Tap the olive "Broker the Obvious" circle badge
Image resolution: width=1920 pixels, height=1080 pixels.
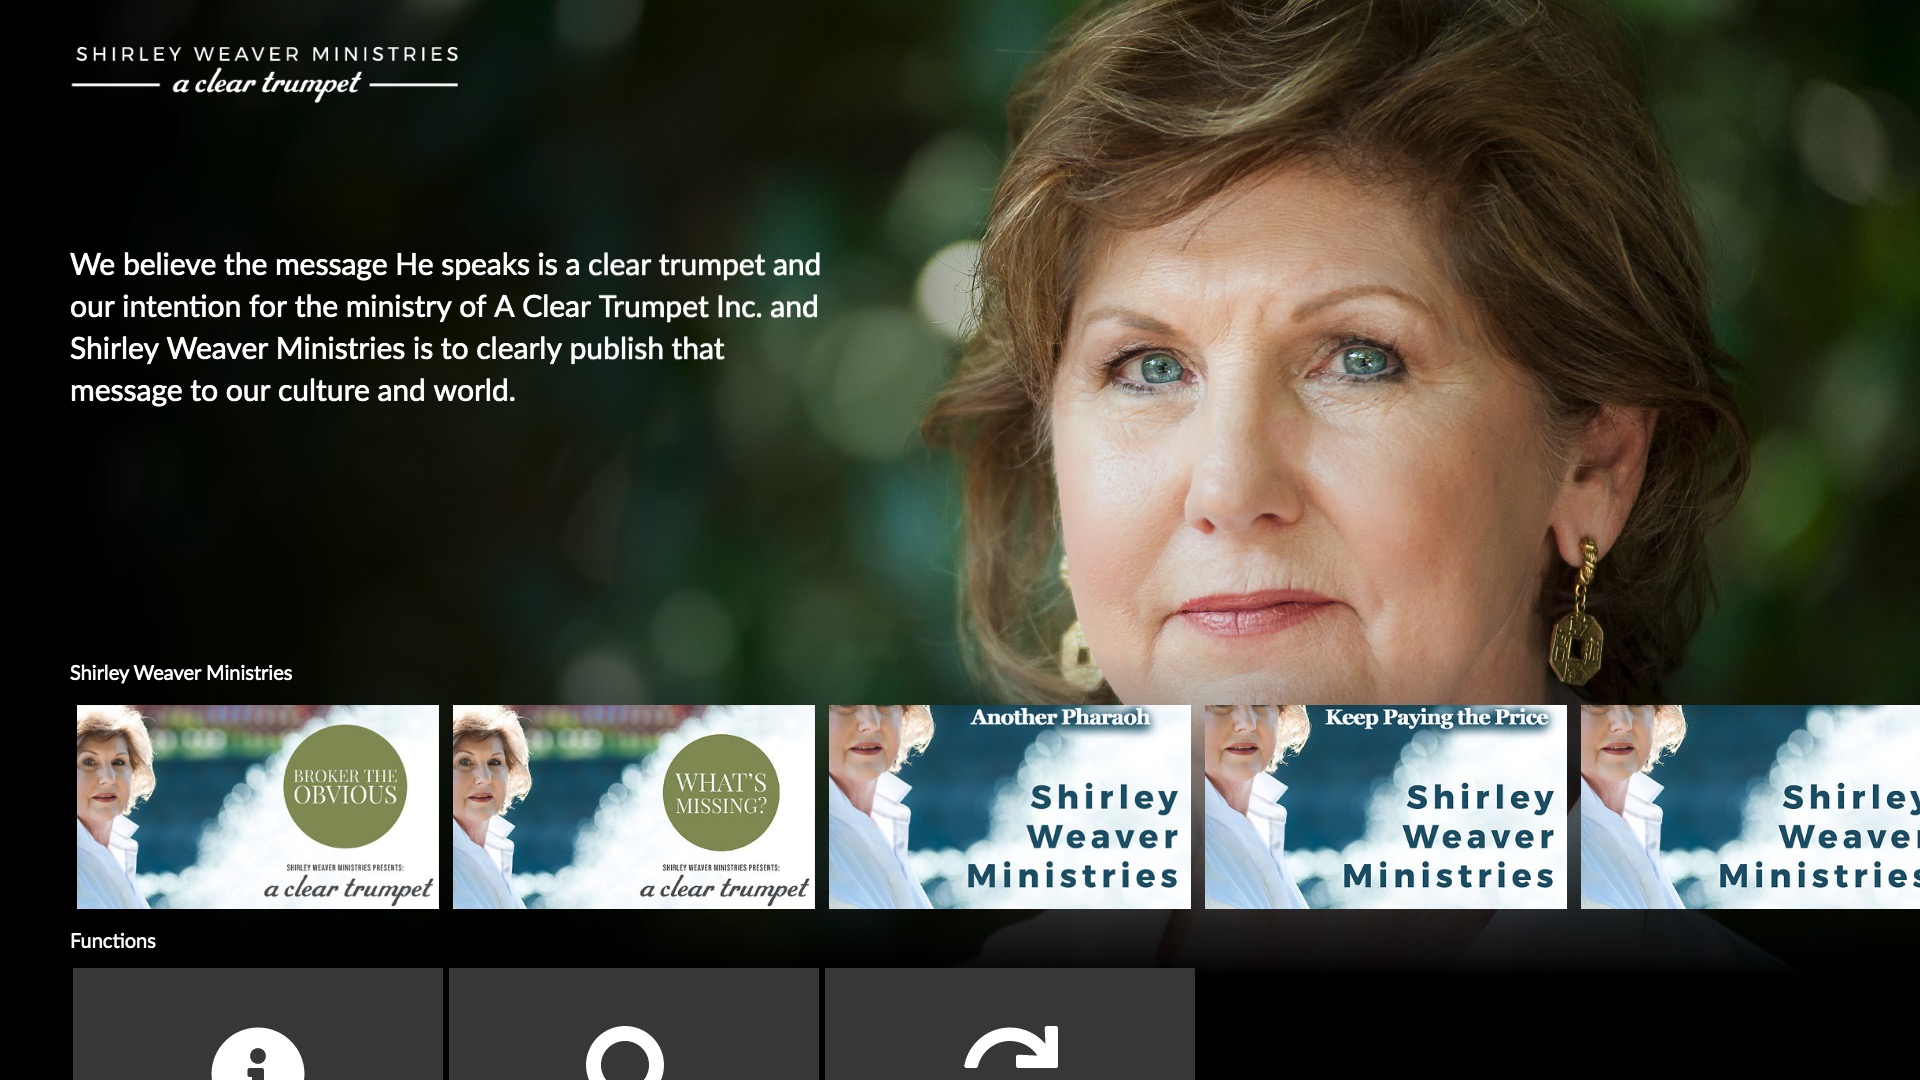[345, 786]
